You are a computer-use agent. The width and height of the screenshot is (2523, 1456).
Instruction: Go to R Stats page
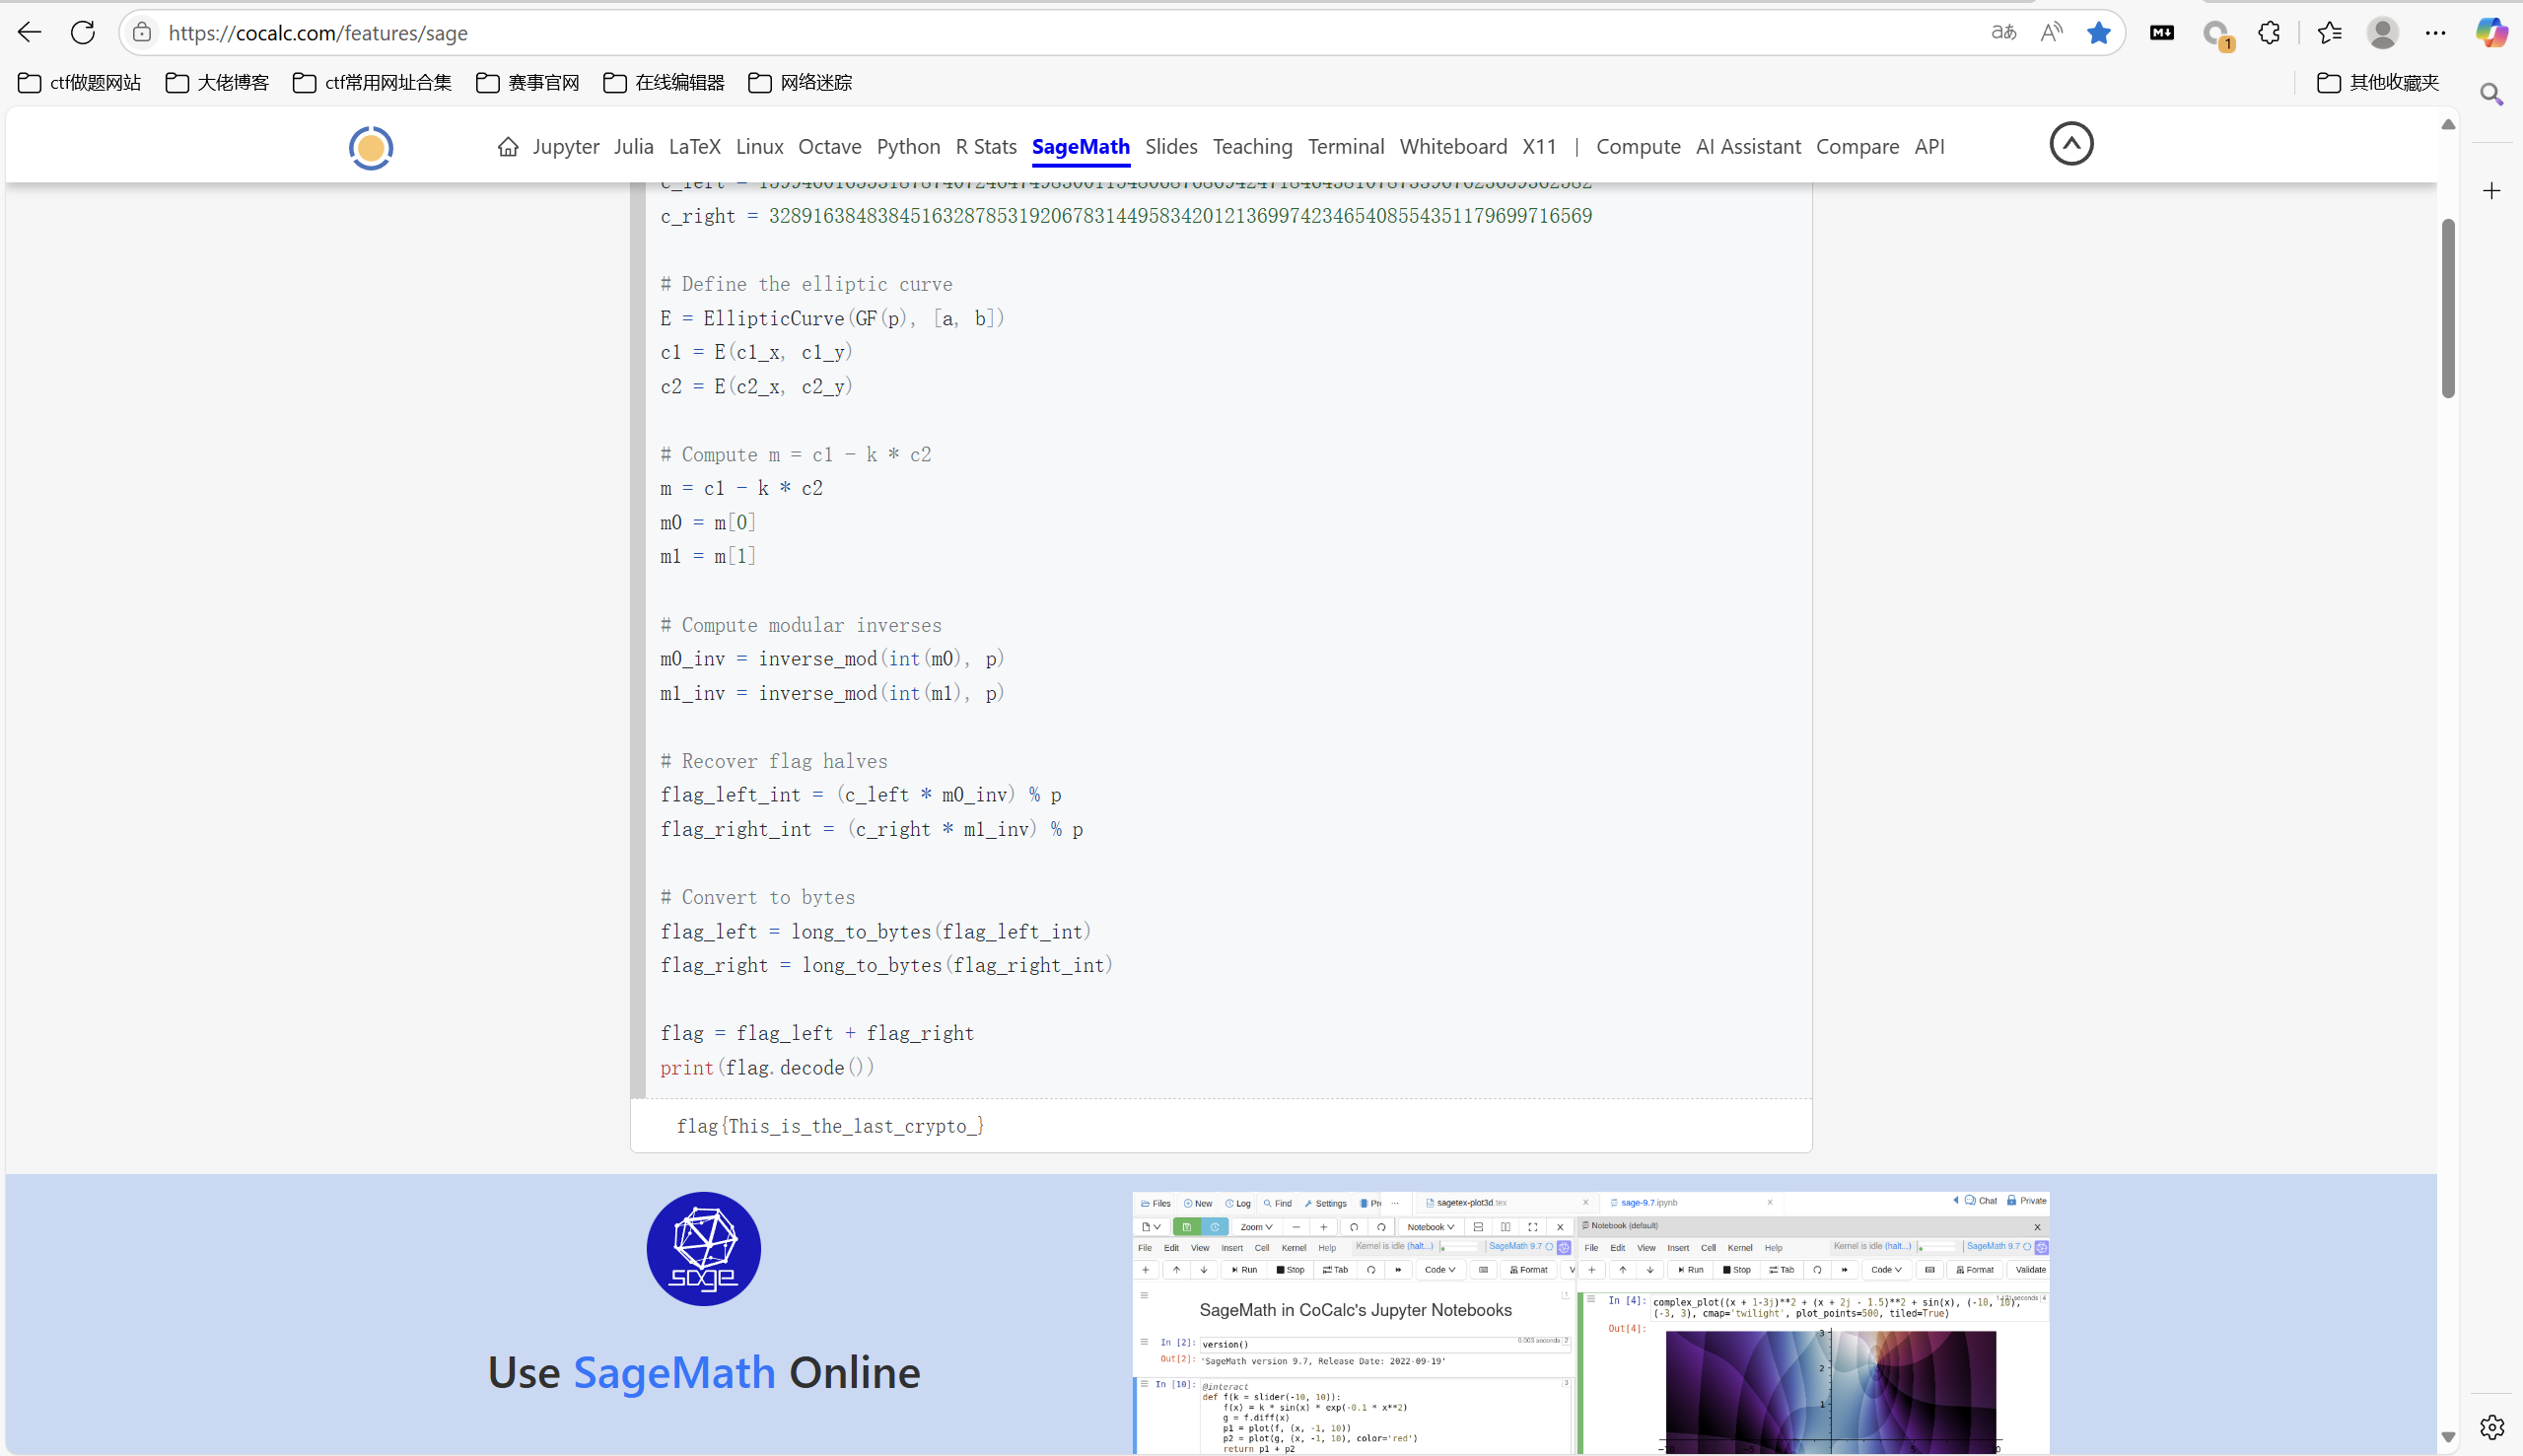point(986,147)
